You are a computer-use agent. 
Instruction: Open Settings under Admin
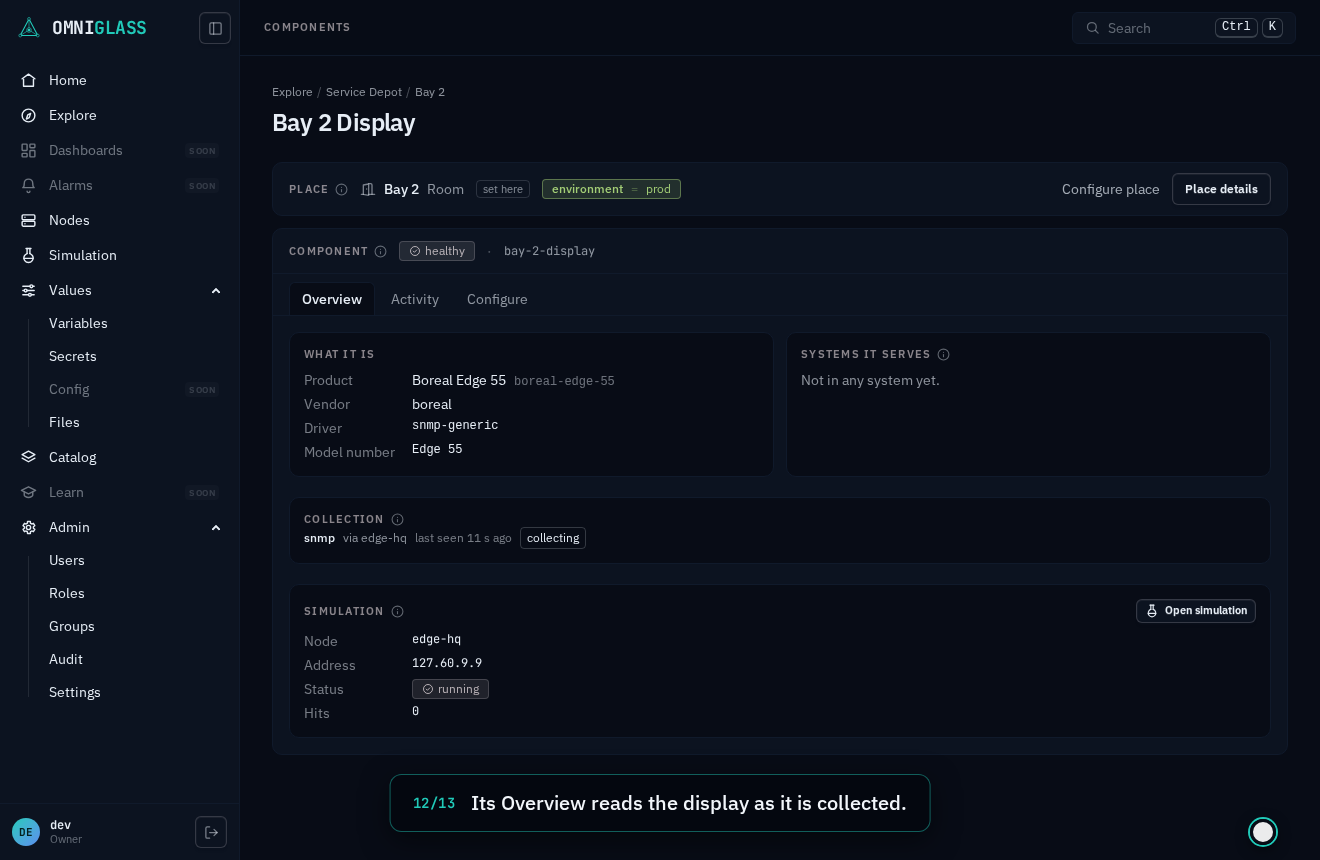tap(75, 692)
